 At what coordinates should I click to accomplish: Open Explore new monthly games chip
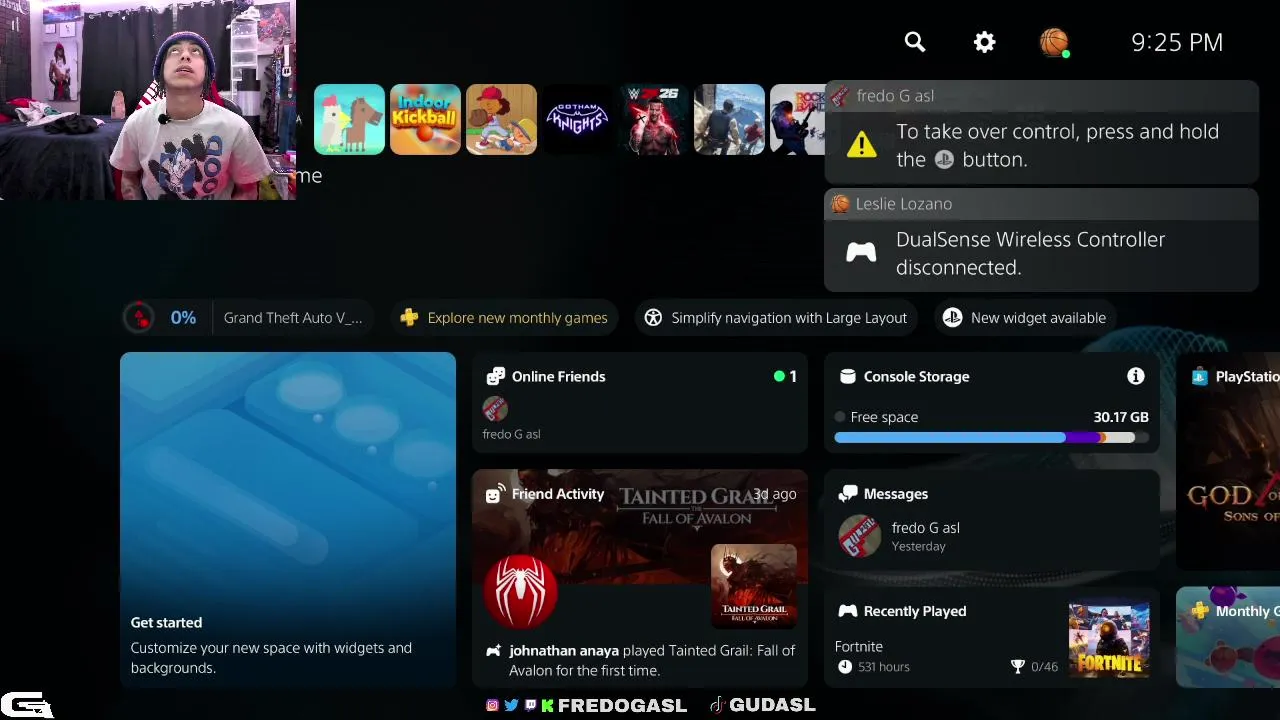(x=504, y=318)
